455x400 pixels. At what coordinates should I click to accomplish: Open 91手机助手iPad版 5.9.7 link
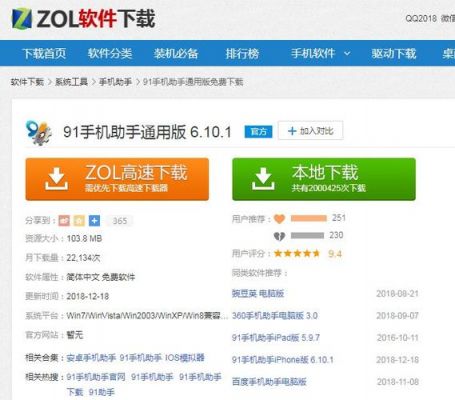coord(276,338)
